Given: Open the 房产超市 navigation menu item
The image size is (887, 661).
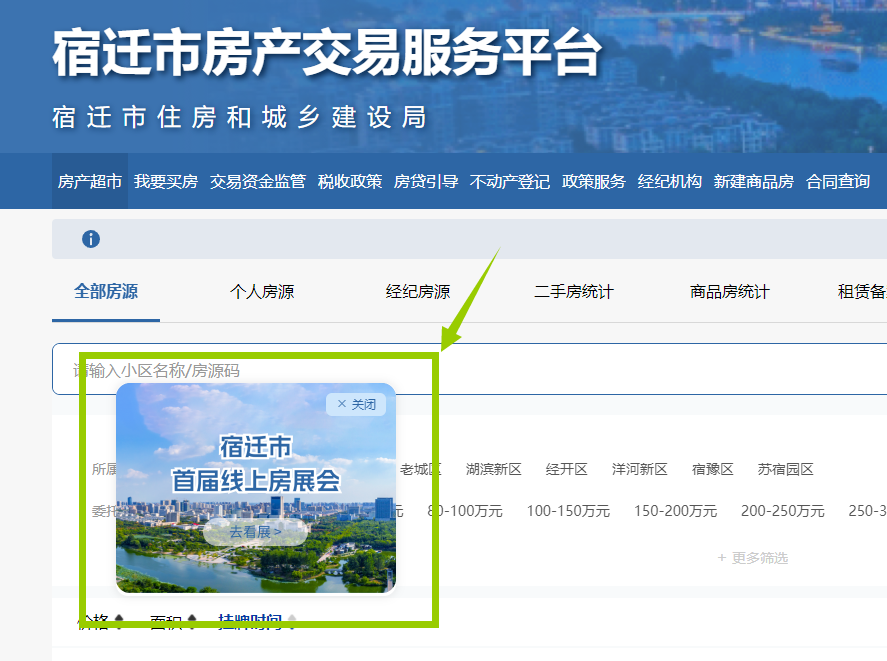Looking at the screenshot, I should coord(90,181).
